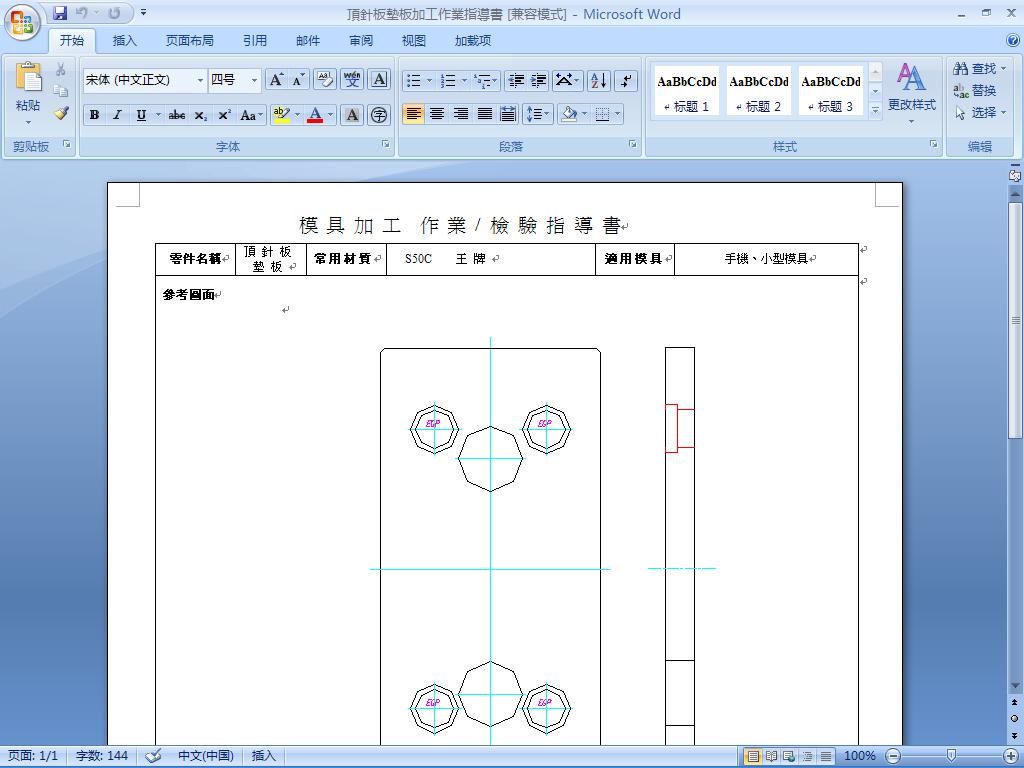Click the Office button logo

22,22
